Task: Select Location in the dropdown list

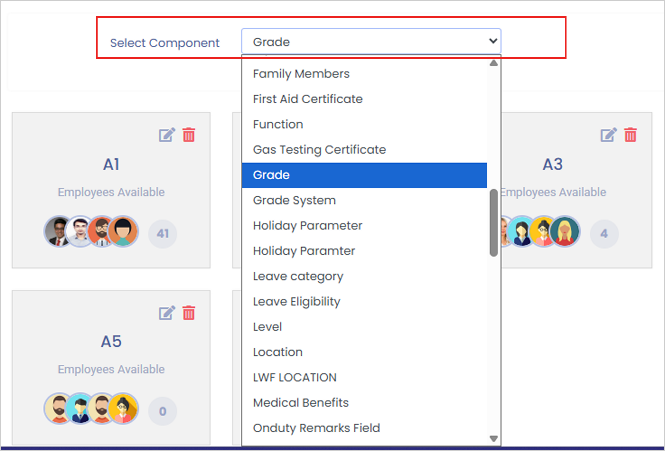Action: pyautogui.click(x=278, y=352)
